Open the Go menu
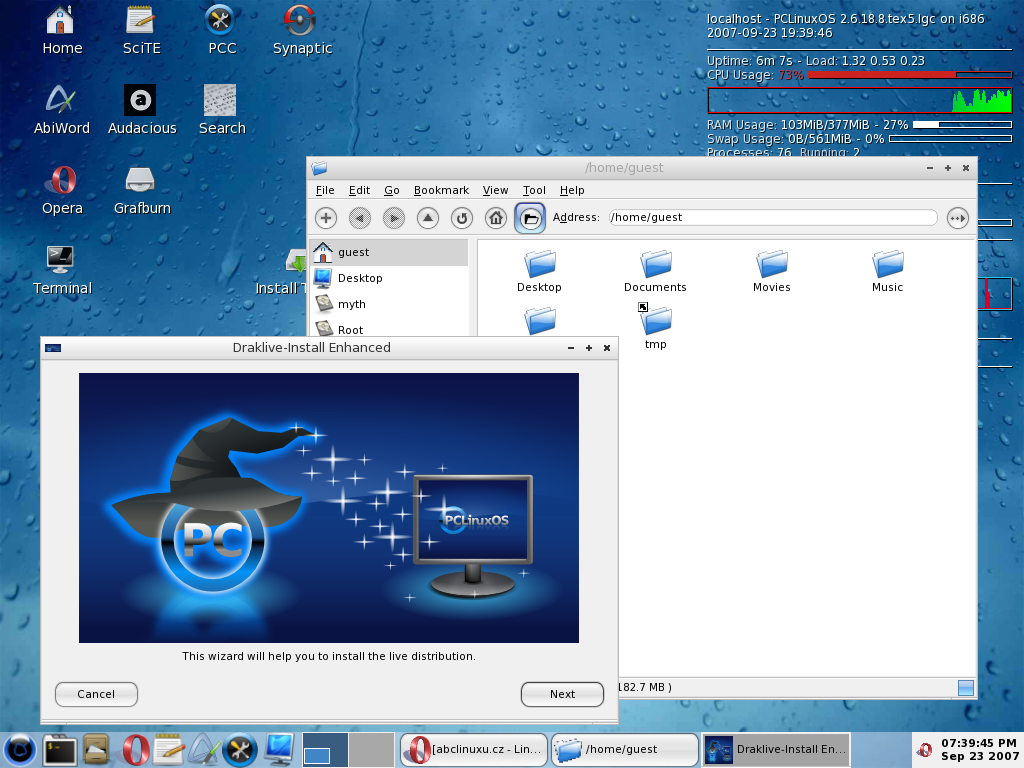1024x768 pixels. pos(392,190)
